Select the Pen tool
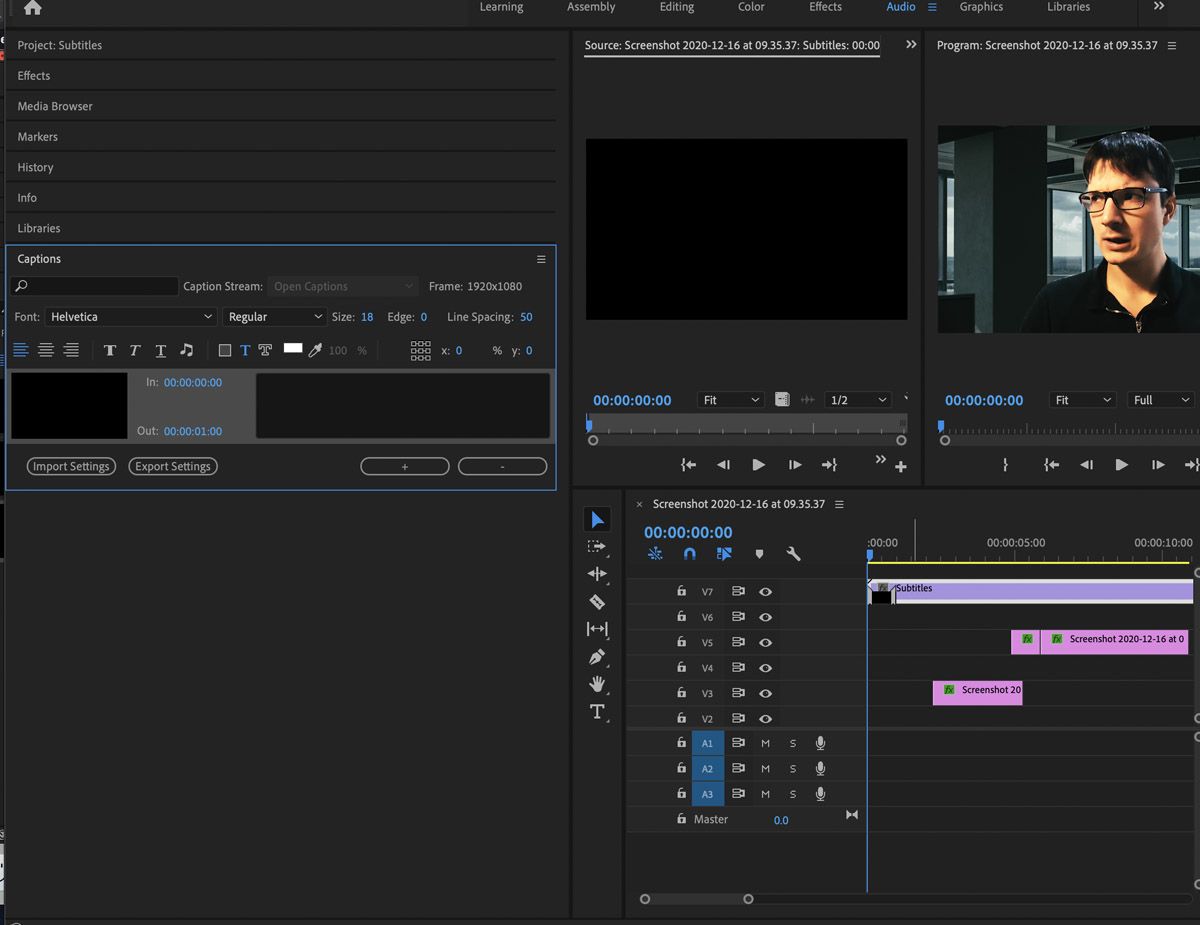Image resolution: width=1200 pixels, height=925 pixels. (x=597, y=657)
